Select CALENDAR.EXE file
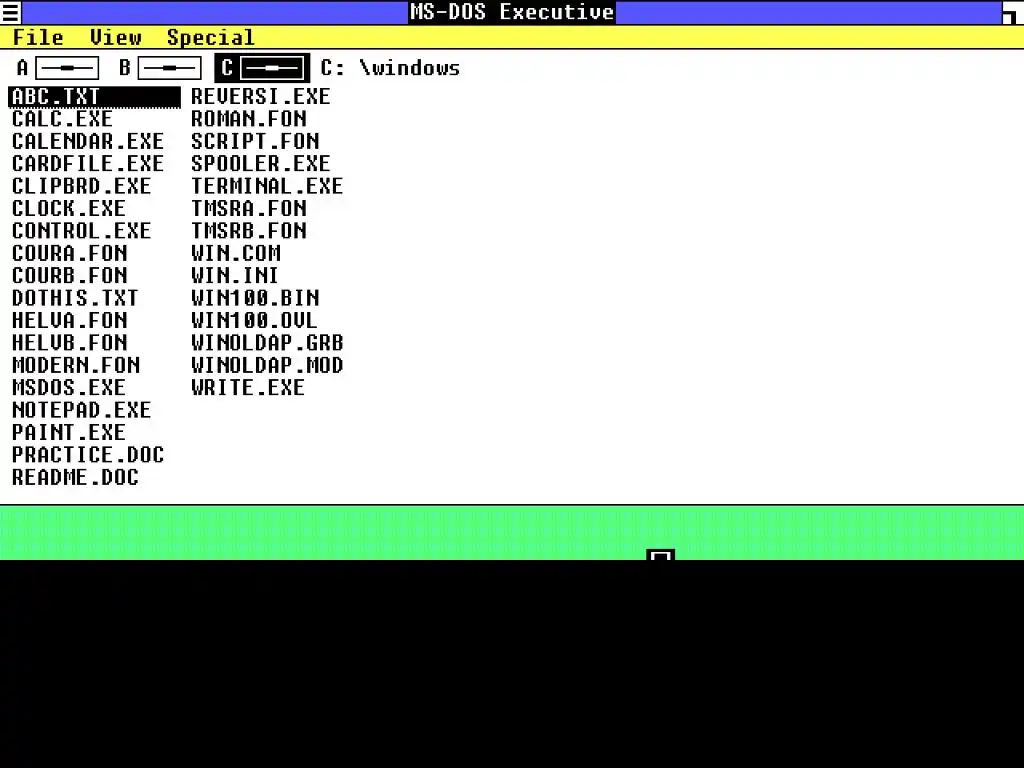 pyautogui.click(x=88, y=141)
